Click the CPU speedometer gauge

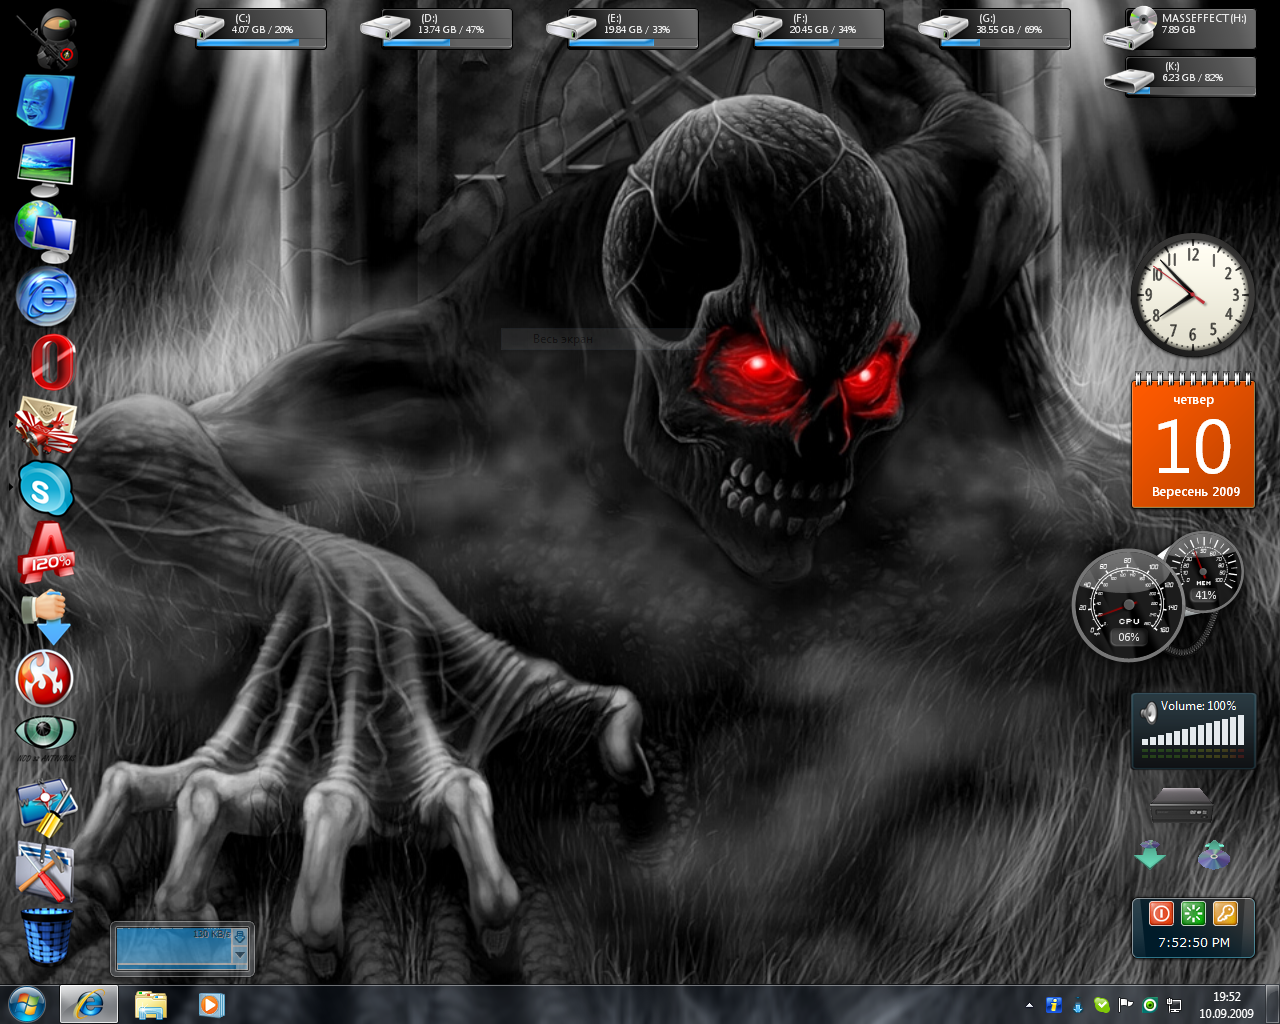(x=1128, y=606)
